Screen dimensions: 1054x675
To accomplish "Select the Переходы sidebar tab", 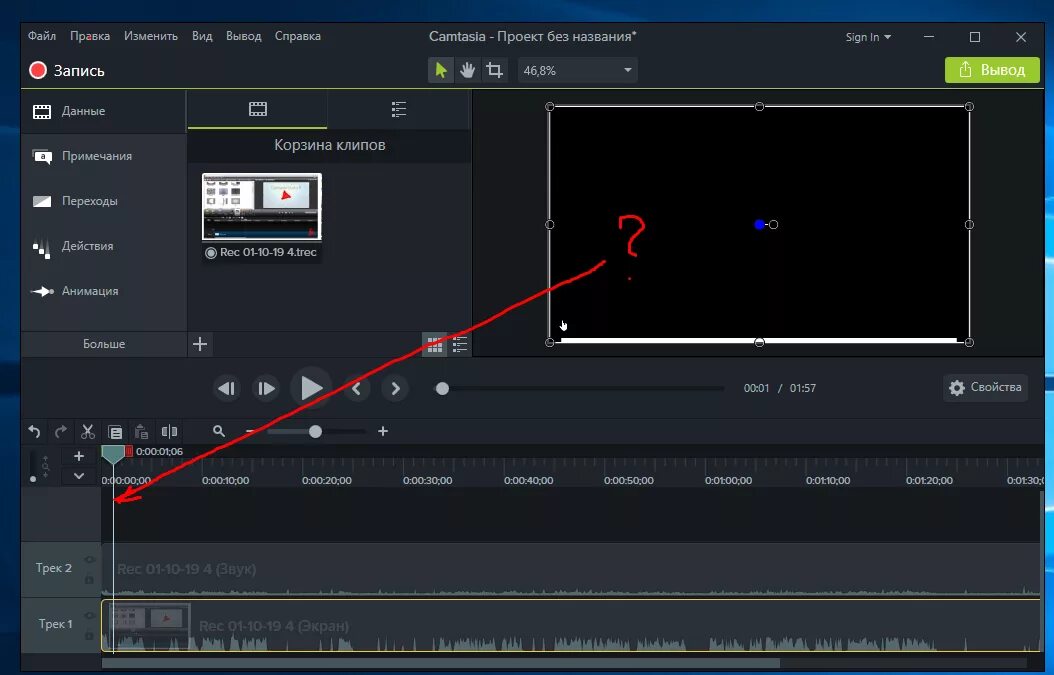I will click(104, 201).
